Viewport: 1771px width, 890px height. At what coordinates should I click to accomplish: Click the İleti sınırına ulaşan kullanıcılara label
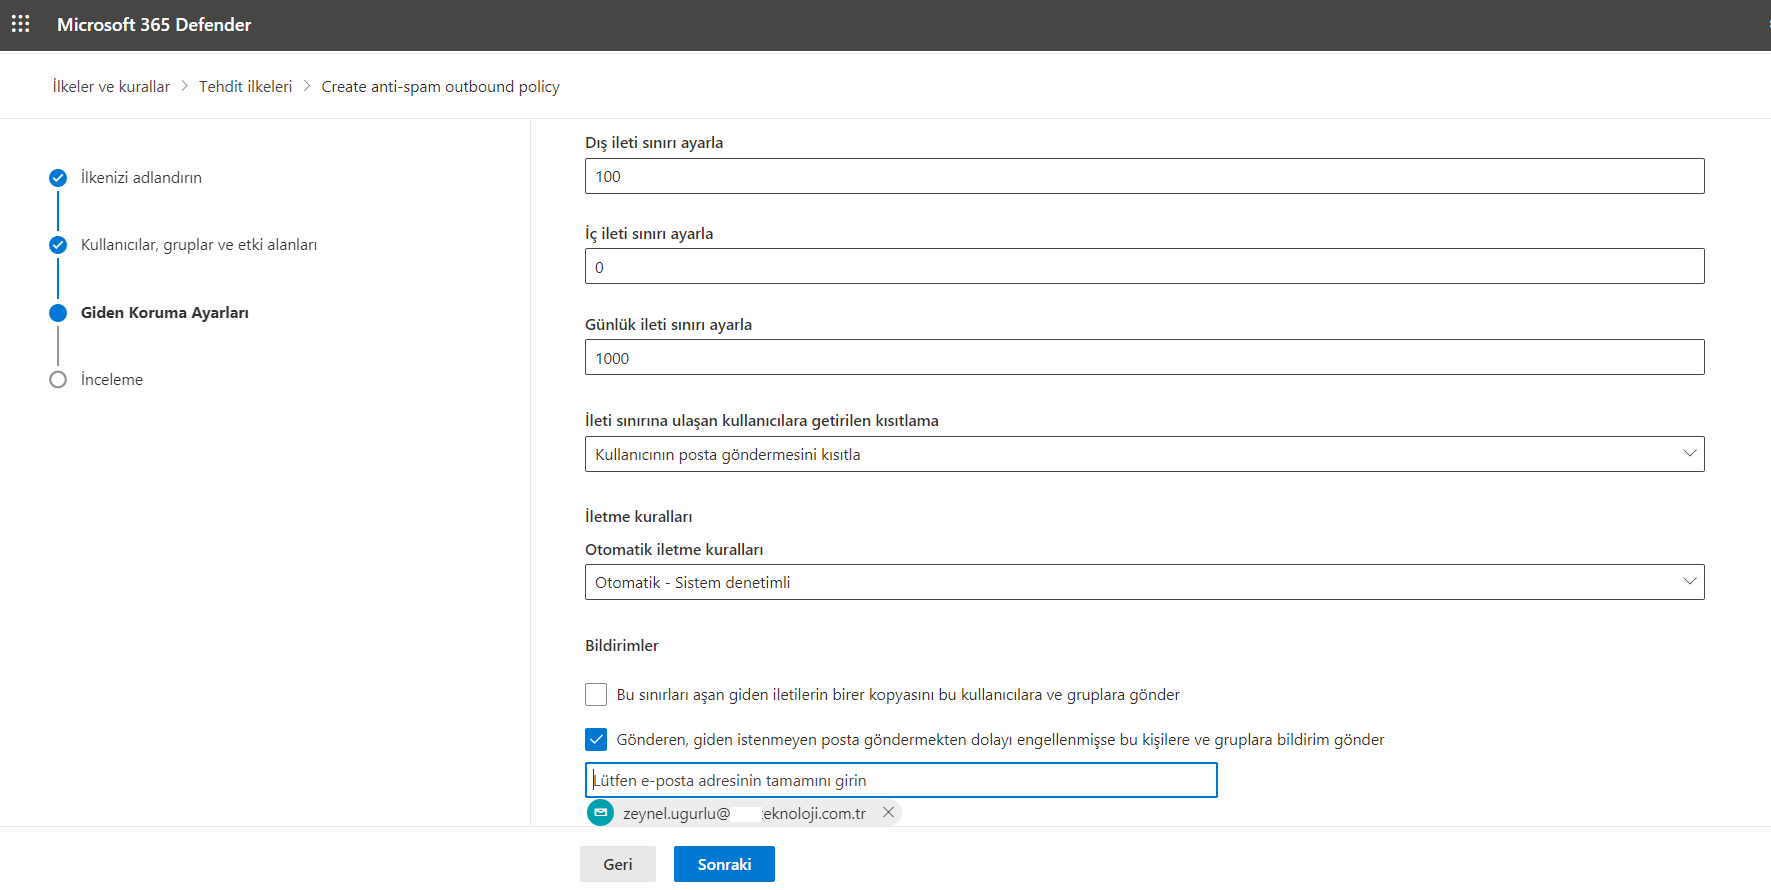coord(762,421)
